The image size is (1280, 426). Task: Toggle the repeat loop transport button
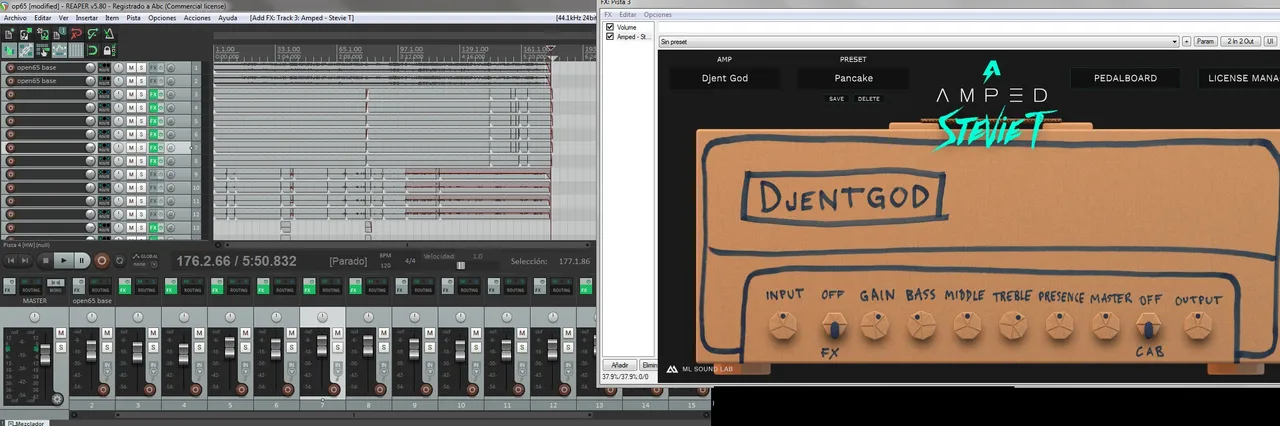(119, 260)
